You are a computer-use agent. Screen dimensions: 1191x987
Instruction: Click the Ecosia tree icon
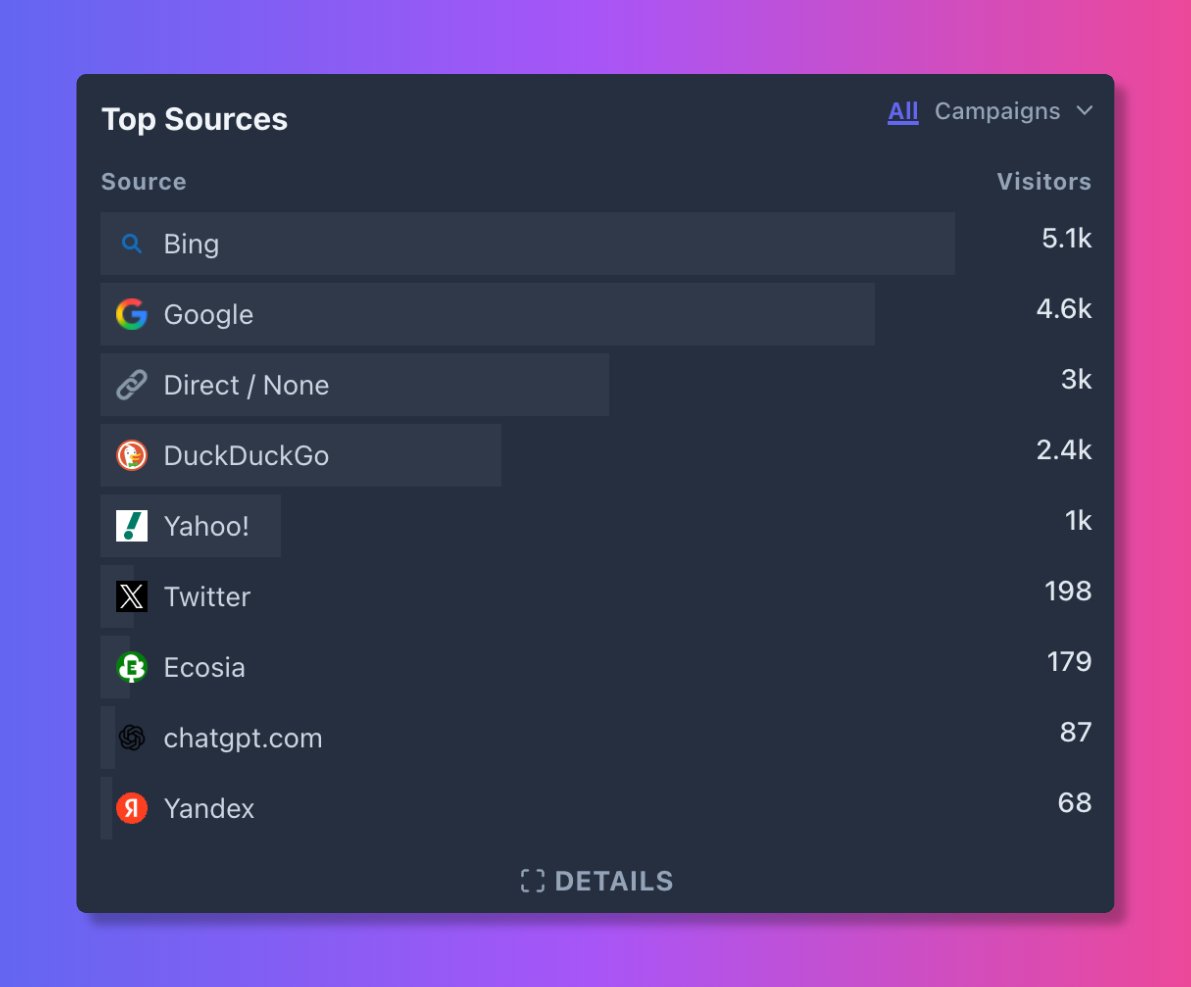[x=131, y=667]
